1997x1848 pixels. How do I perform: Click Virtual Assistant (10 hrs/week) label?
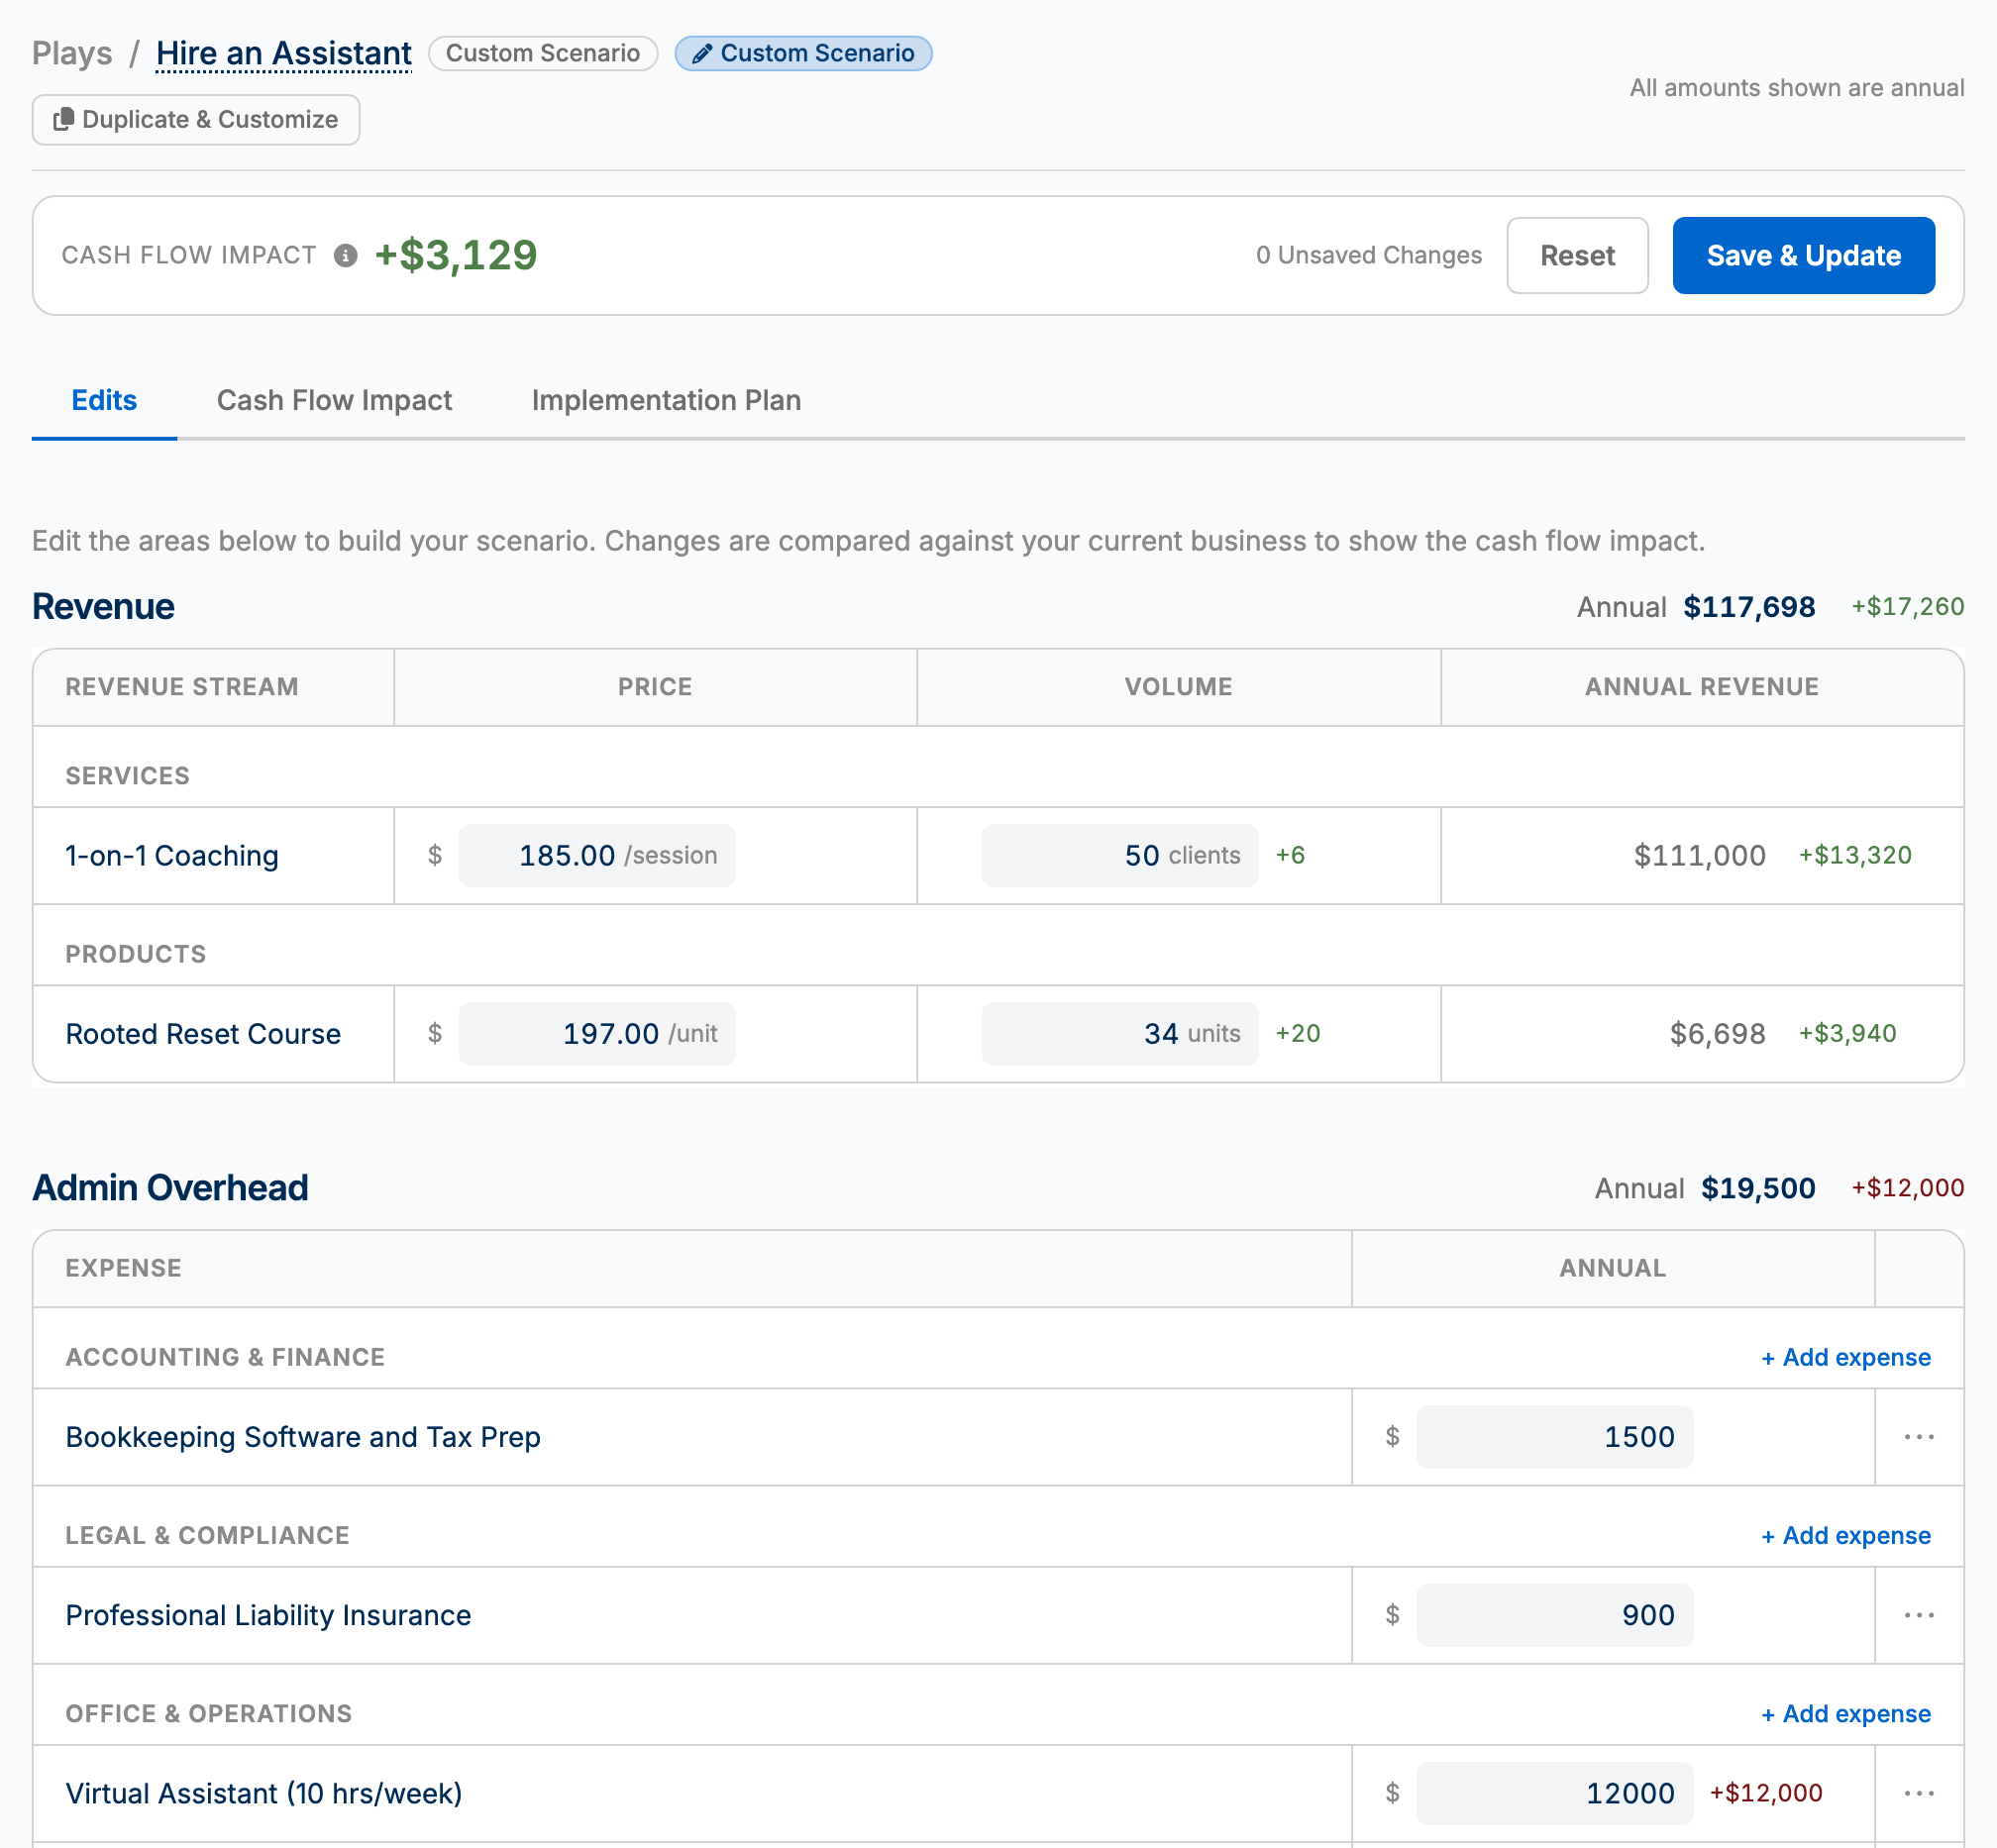(x=264, y=1793)
